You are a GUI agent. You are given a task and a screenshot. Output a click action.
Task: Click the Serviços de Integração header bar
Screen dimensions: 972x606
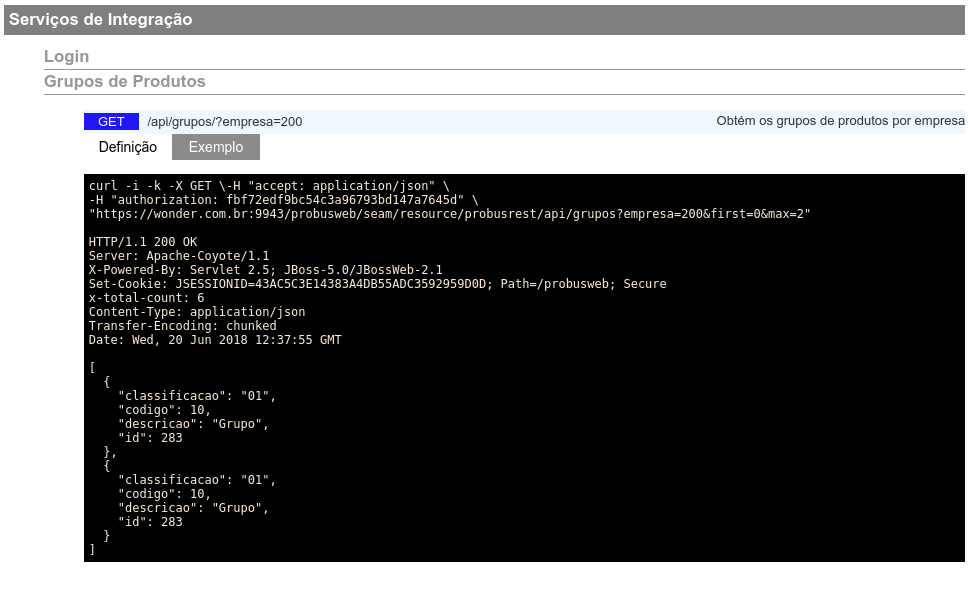pyautogui.click(x=484, y=20)
